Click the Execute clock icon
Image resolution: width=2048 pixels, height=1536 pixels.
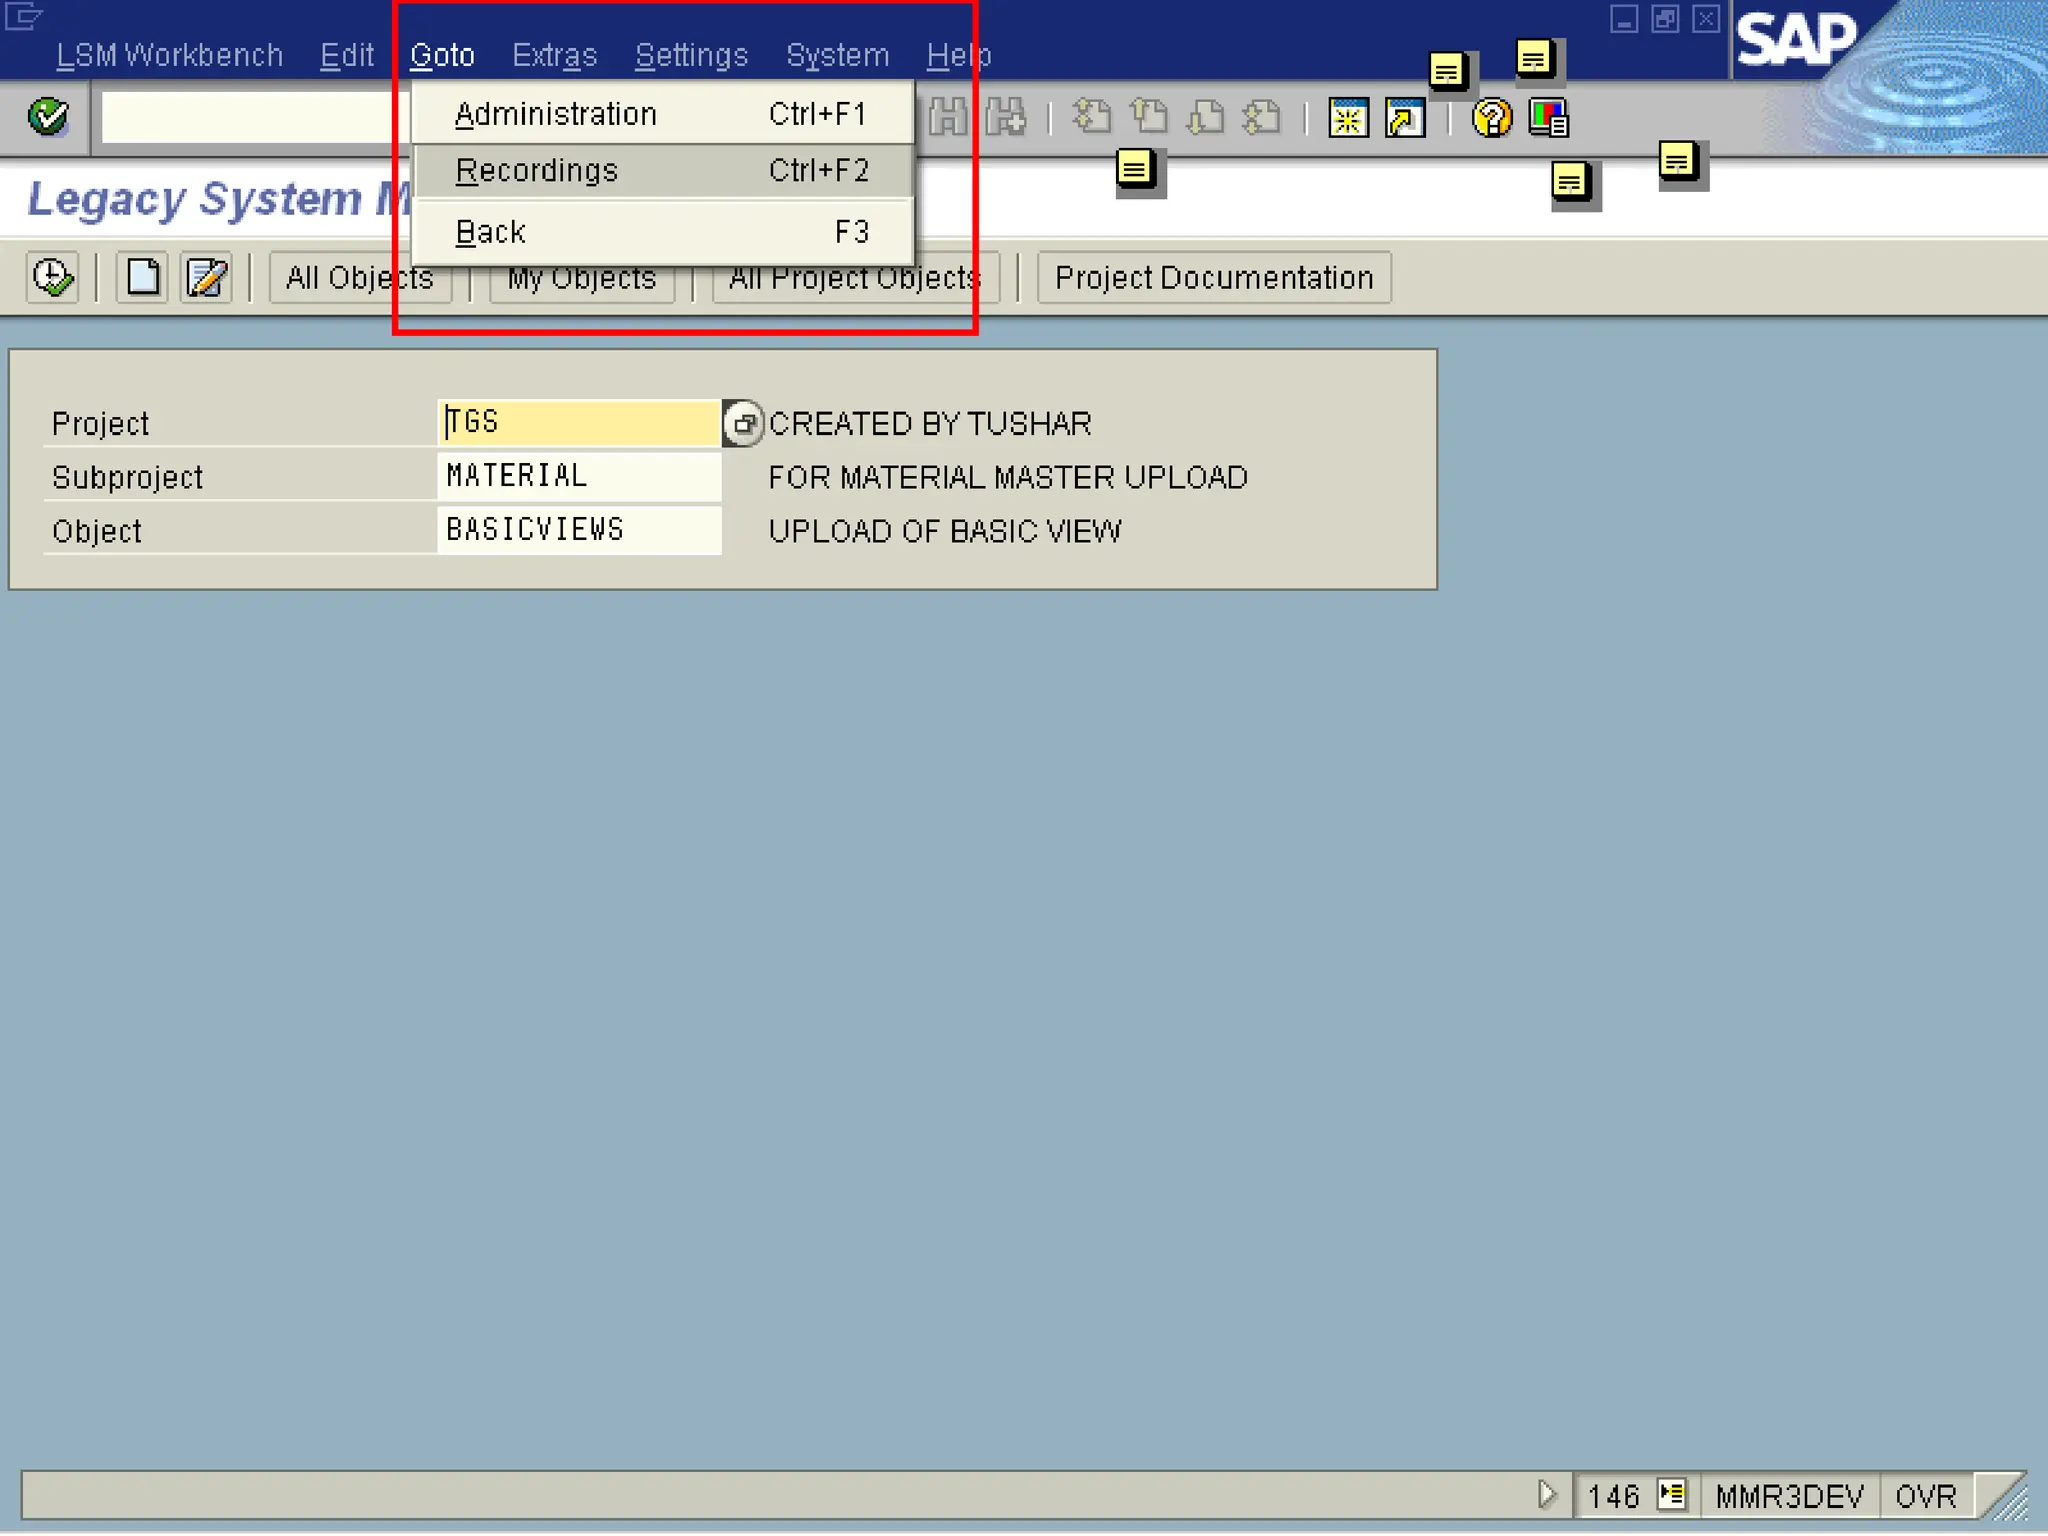coord(52,277)
